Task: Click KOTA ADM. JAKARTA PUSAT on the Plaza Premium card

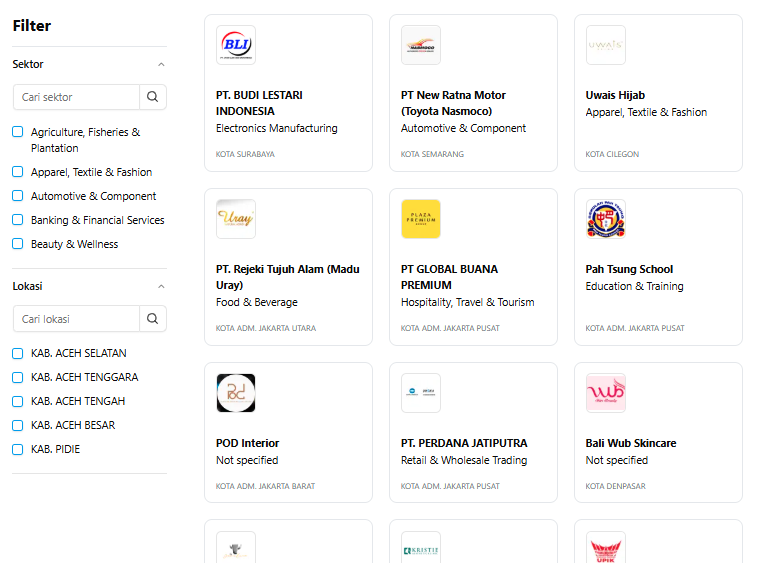Action: (x=450, y=328)
